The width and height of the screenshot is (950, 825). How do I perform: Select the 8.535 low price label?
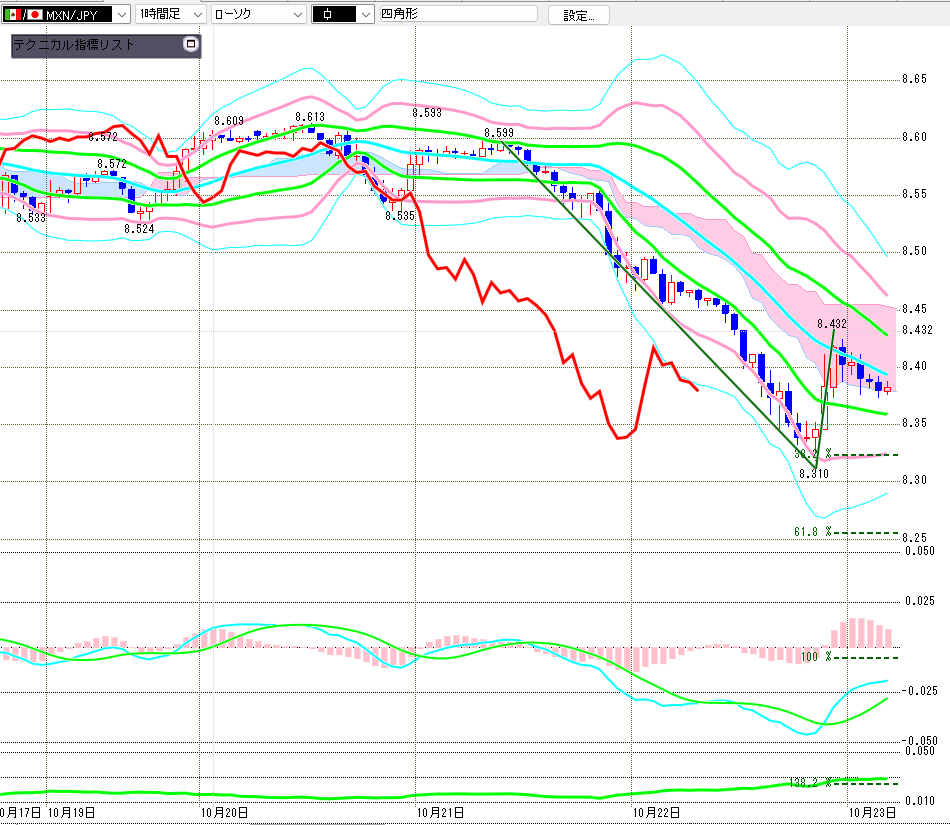400,216
